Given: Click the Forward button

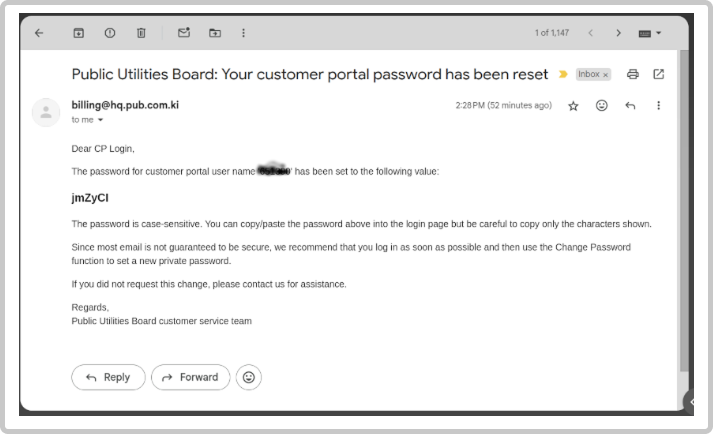Looking at the screenshot, I should coord(190,377).
